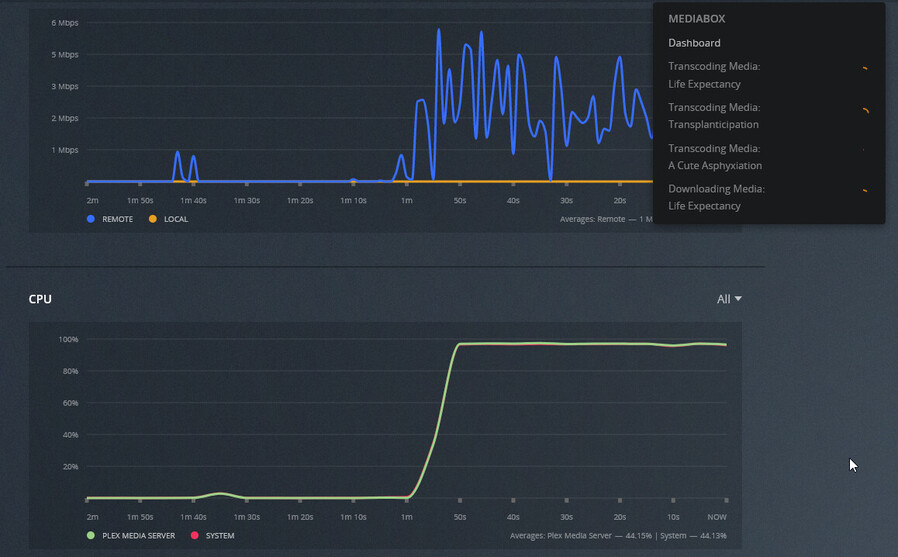Click the 1m 30s label on CPU axis
The height and width of the screenshot is (557, 898).
247,517
